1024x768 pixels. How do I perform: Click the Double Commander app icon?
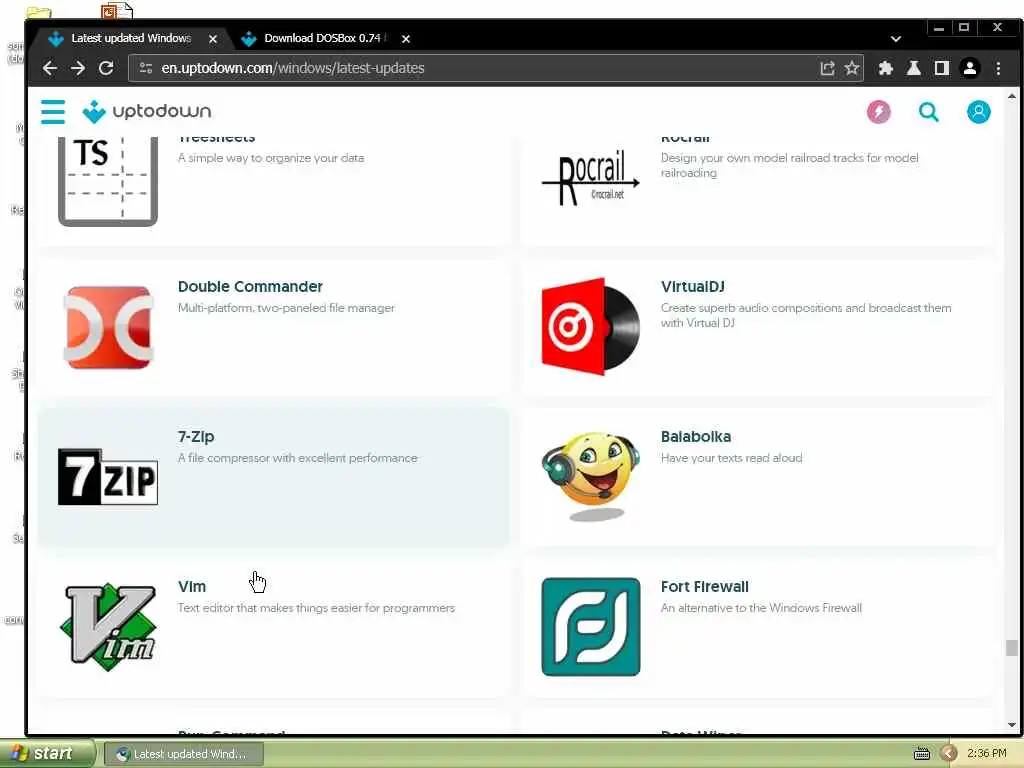coord(108,327)
